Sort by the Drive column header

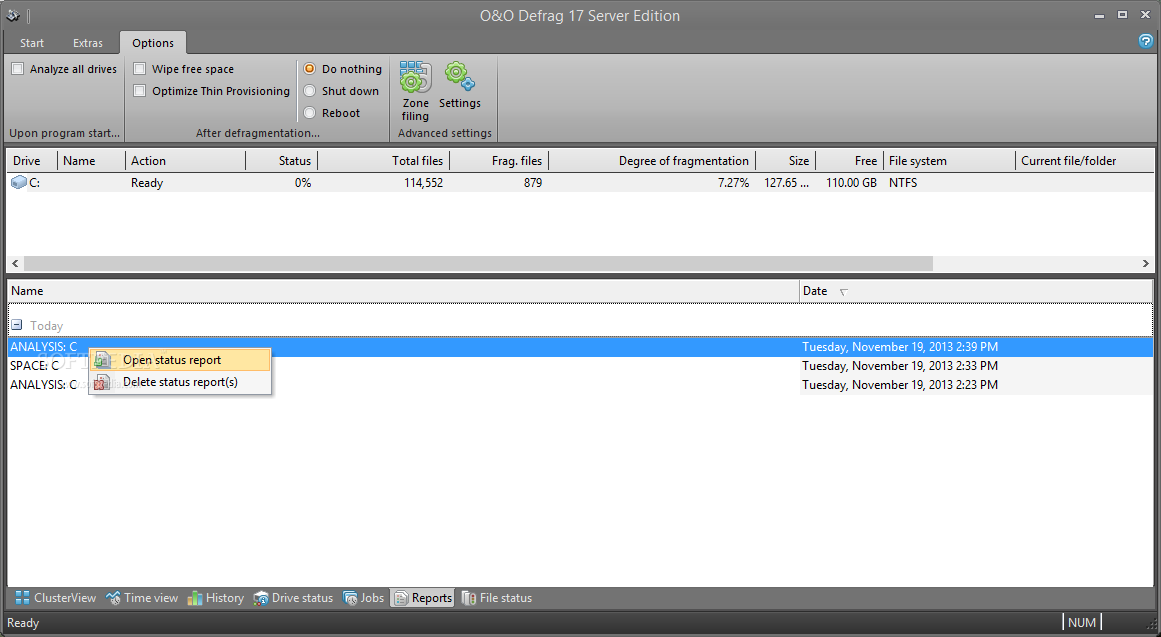(32, 161)
